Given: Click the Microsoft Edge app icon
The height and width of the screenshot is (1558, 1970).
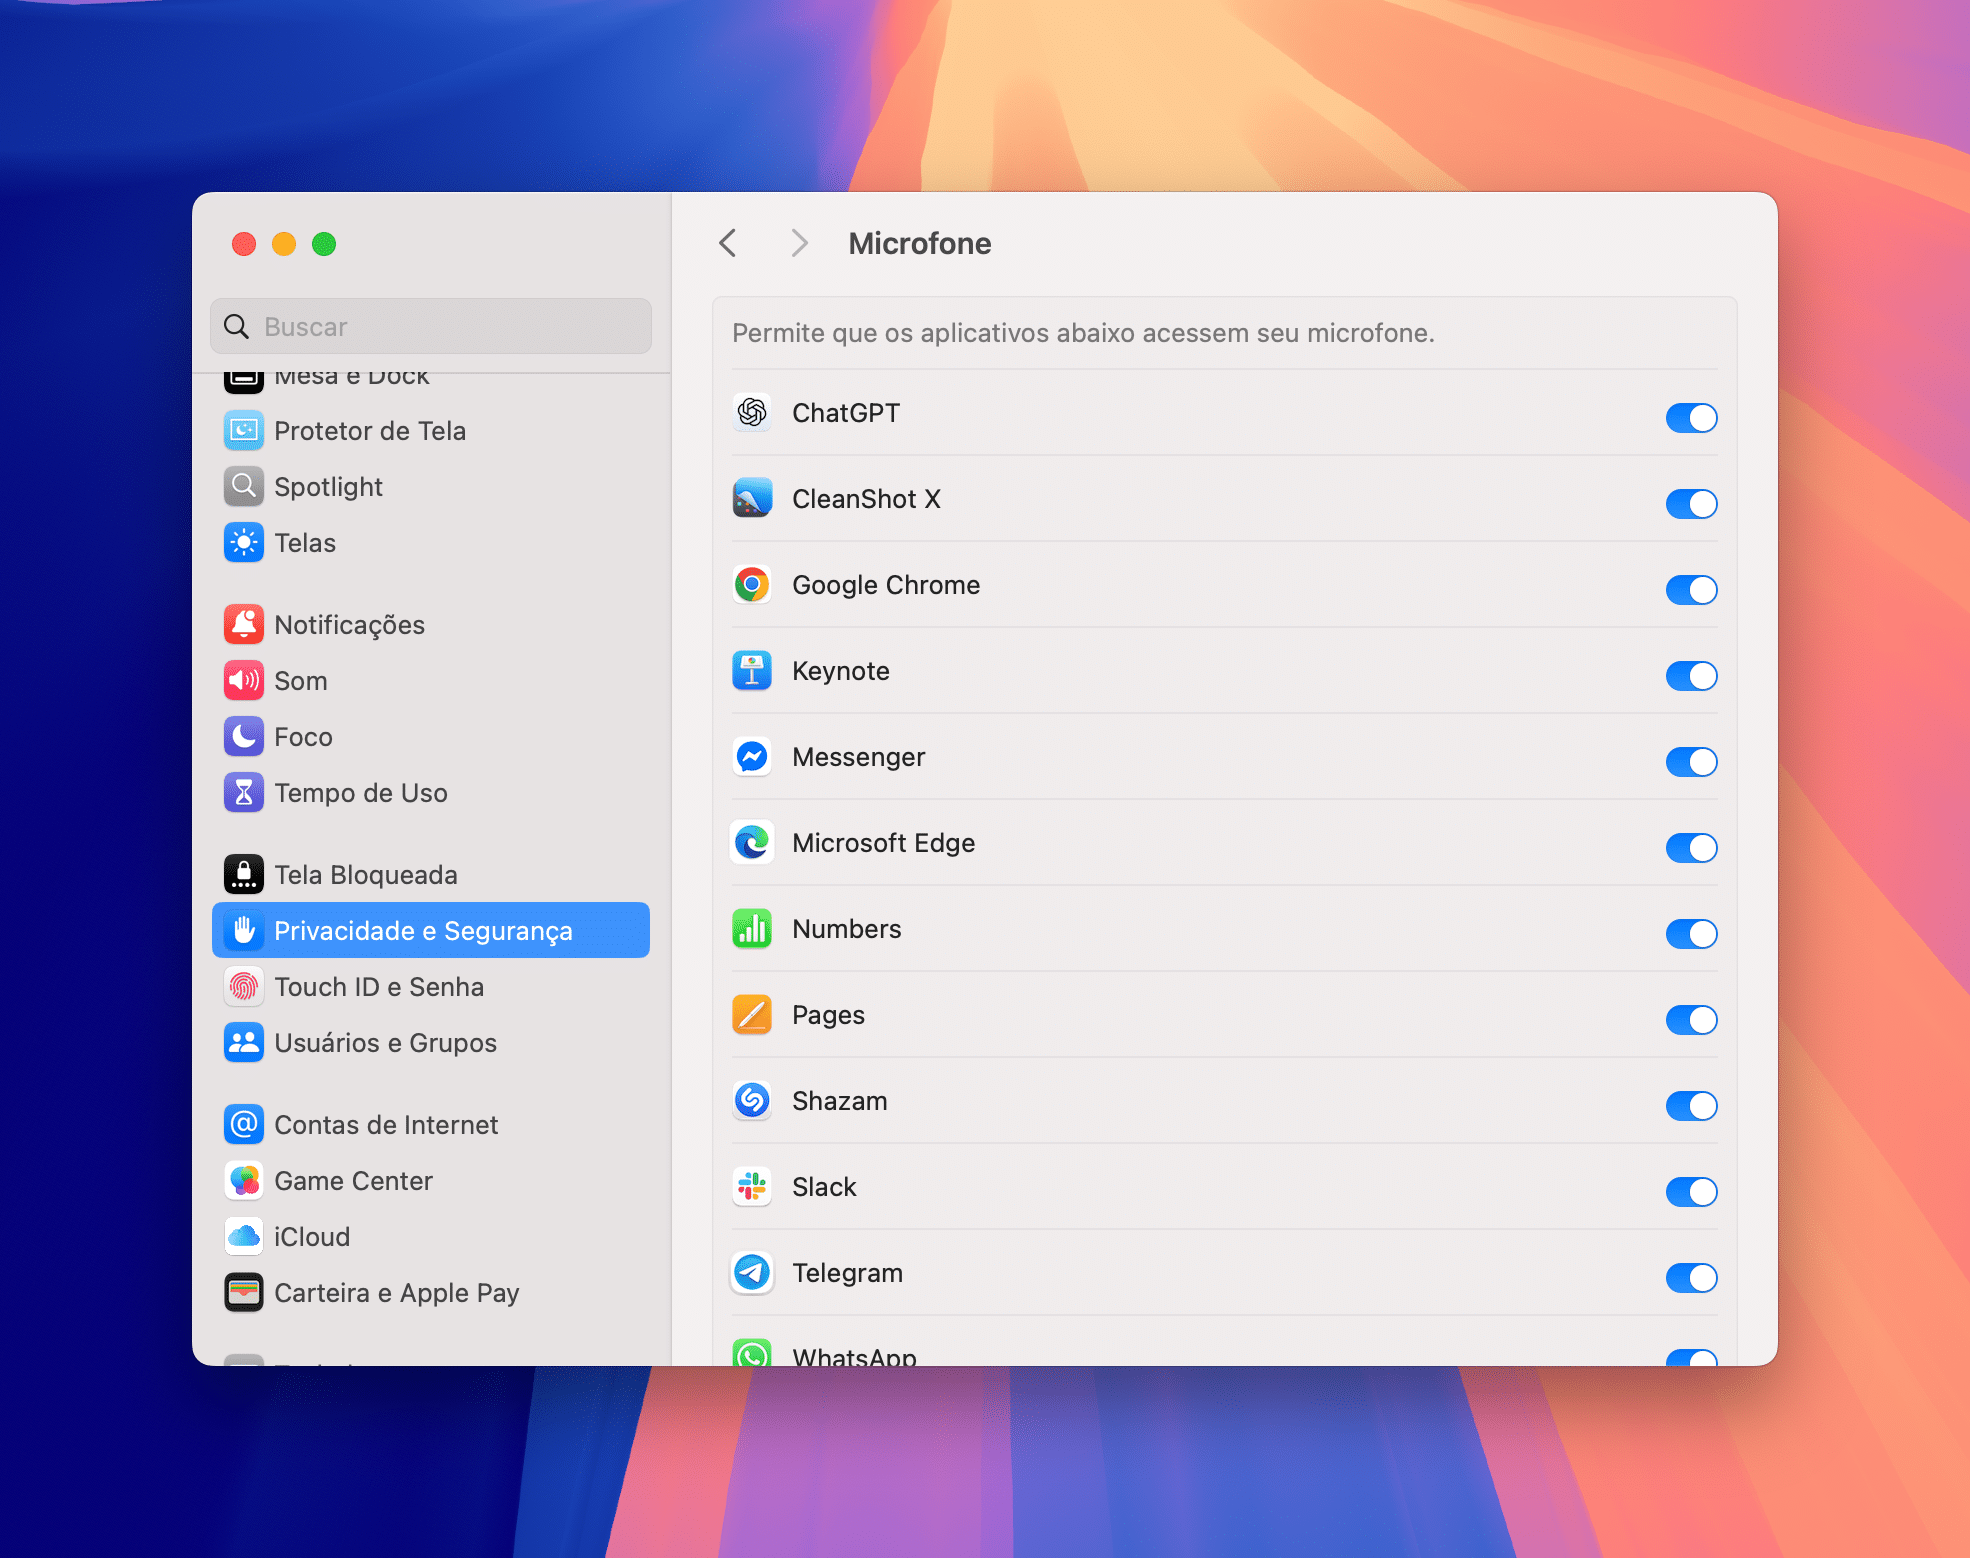Looking at the screenshot, I should point(752,843).
